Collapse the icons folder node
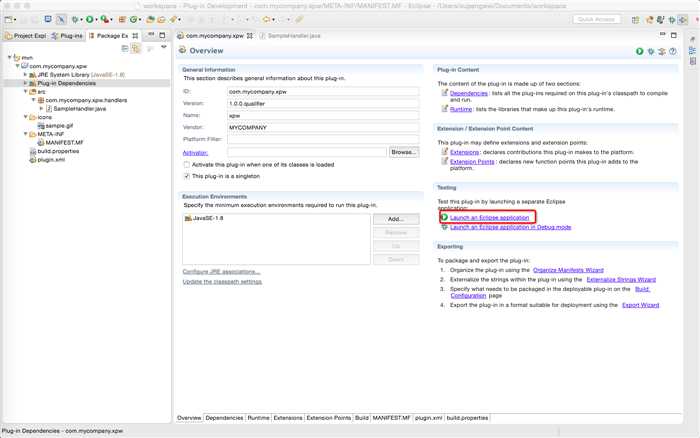 (x=25, y=117)
